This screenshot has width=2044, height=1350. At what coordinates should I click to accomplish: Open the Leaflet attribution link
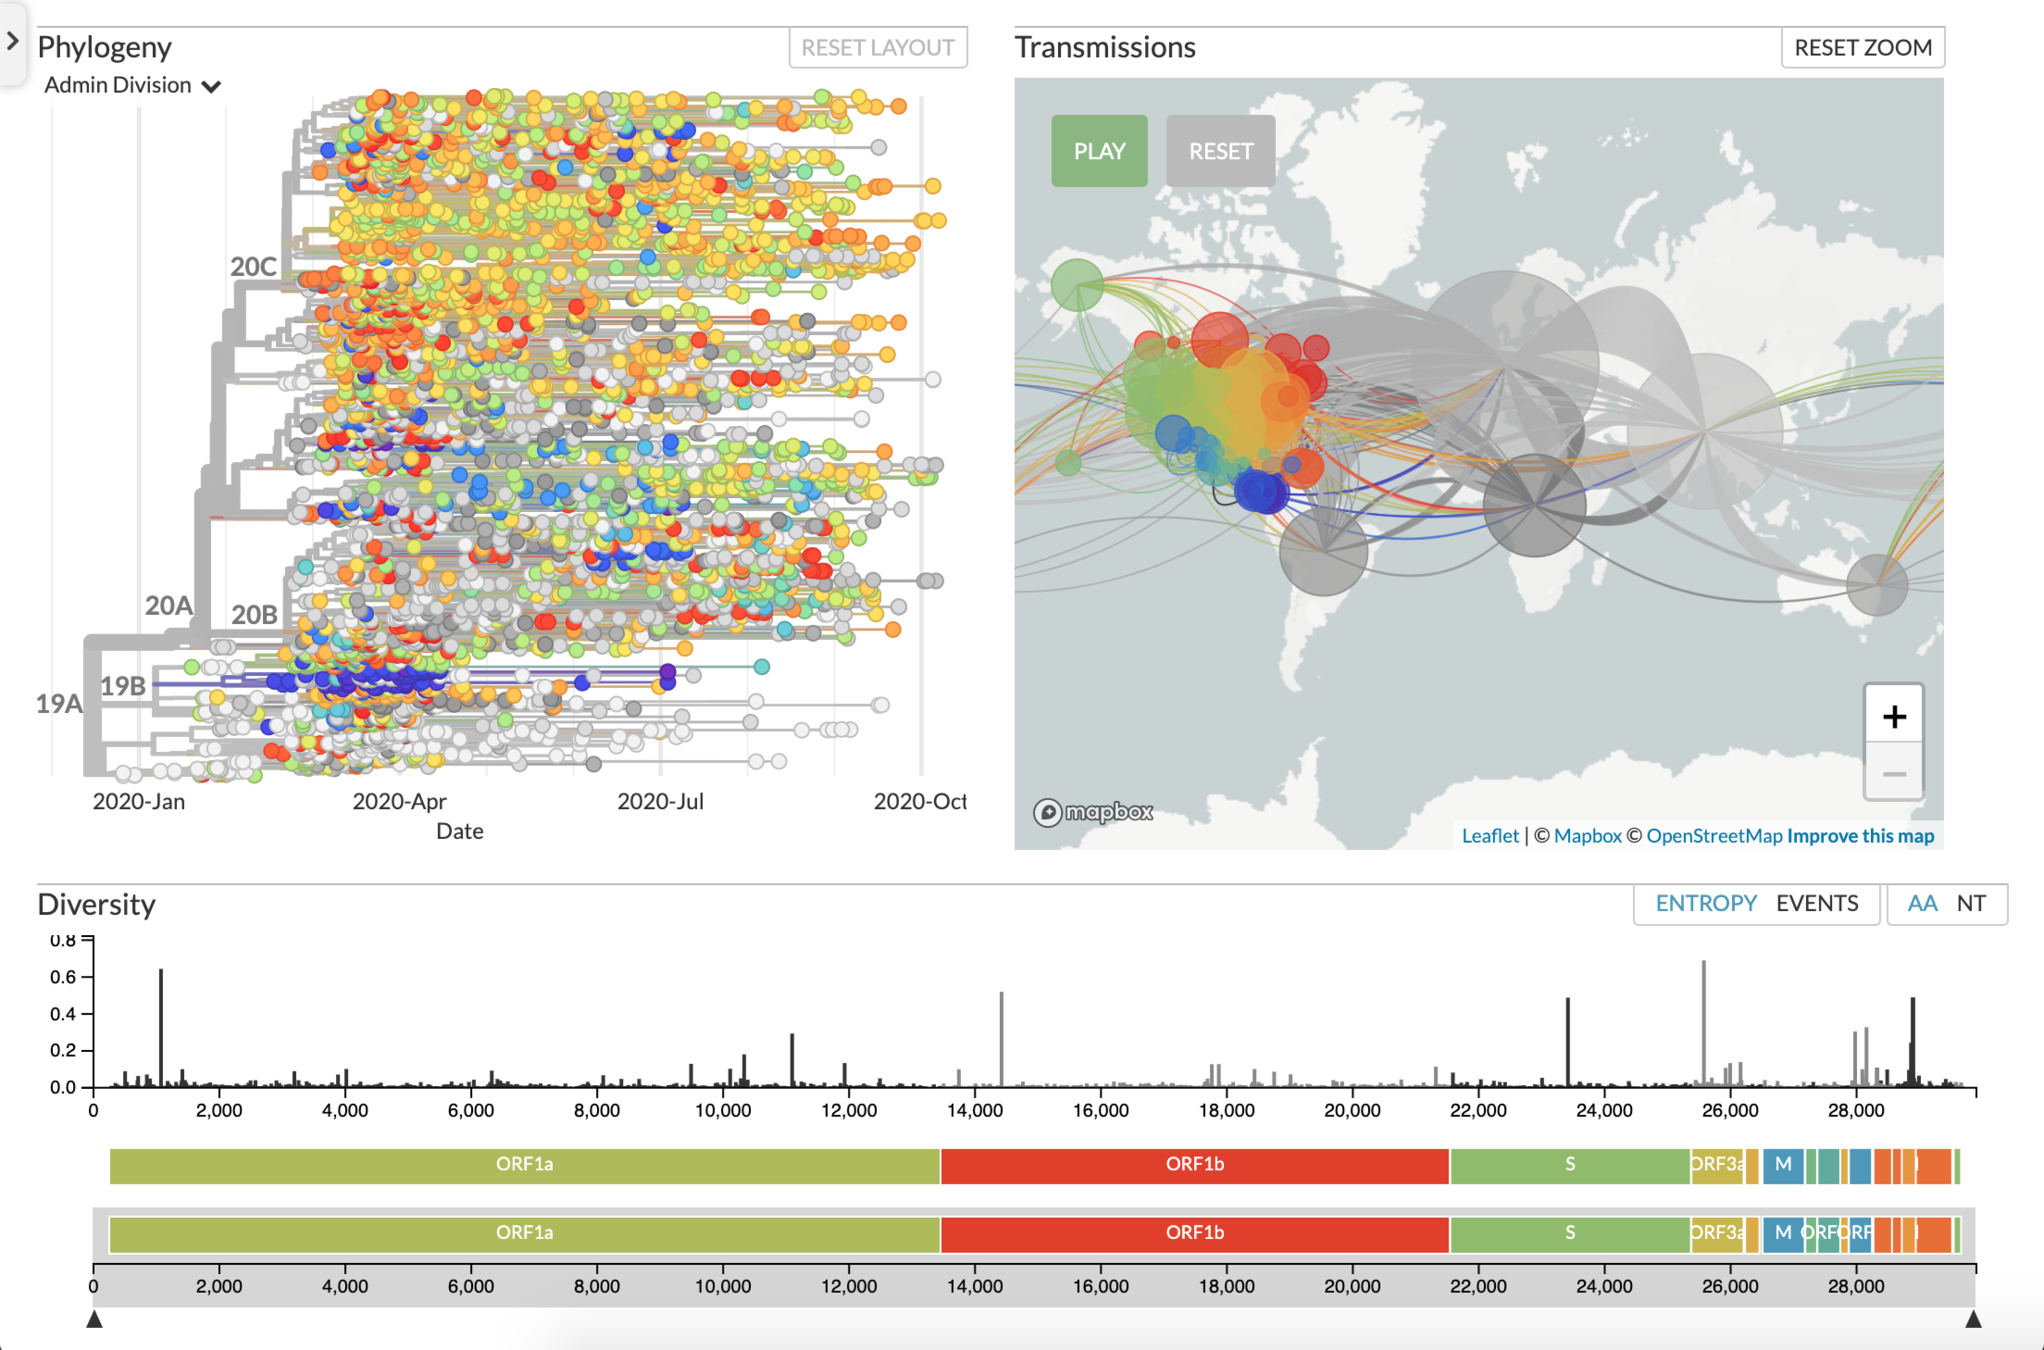tap(1489, 835)
